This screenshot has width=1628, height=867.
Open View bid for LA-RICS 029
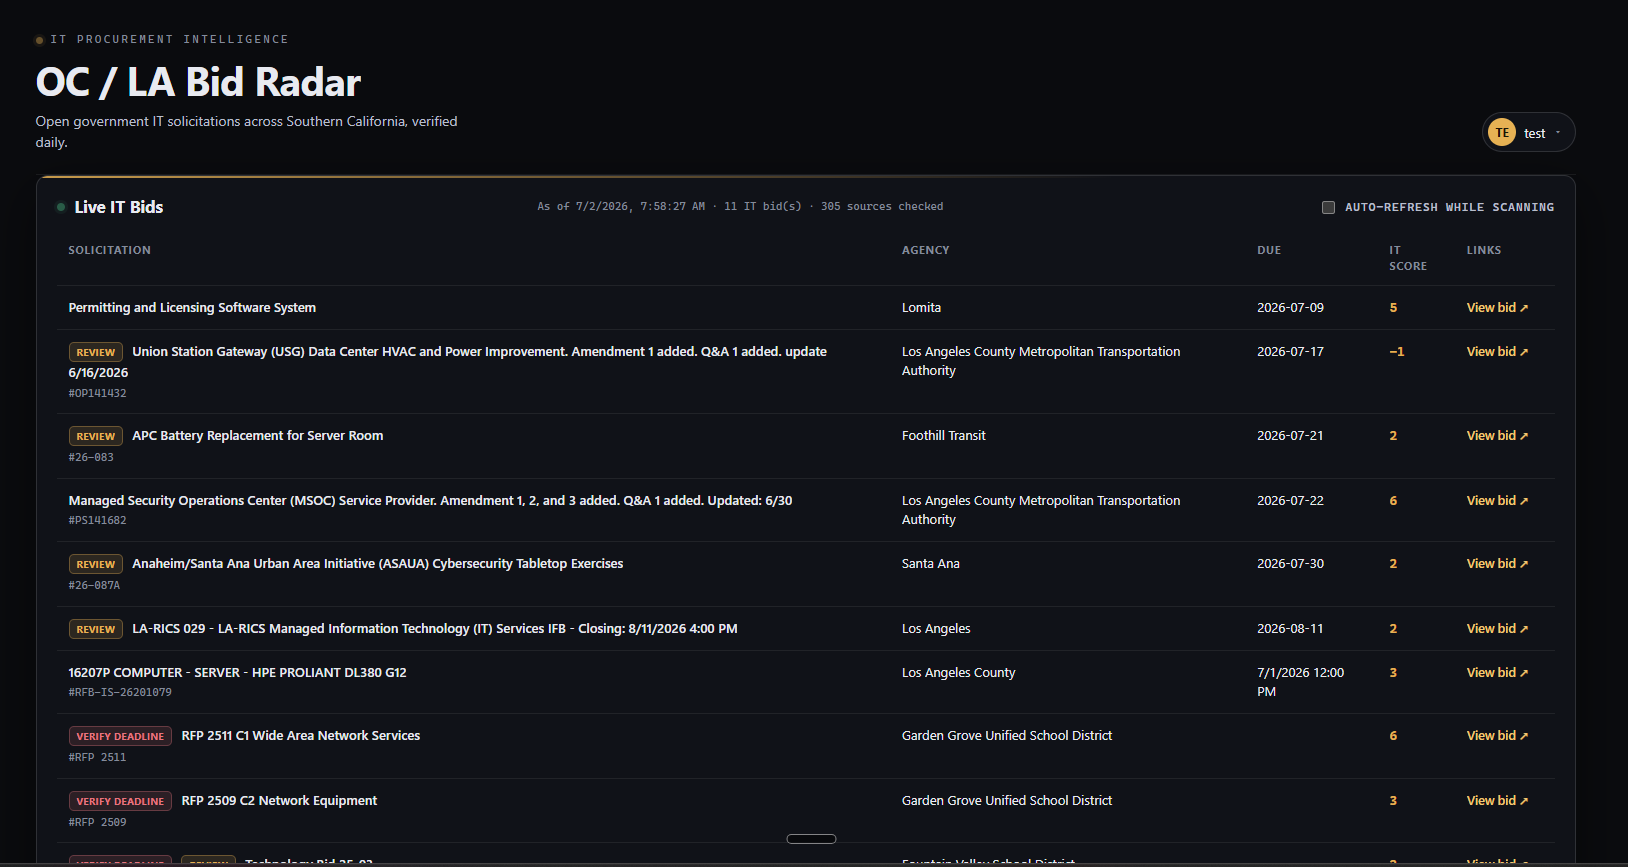pyautogui.click(x=1497, y=629)
